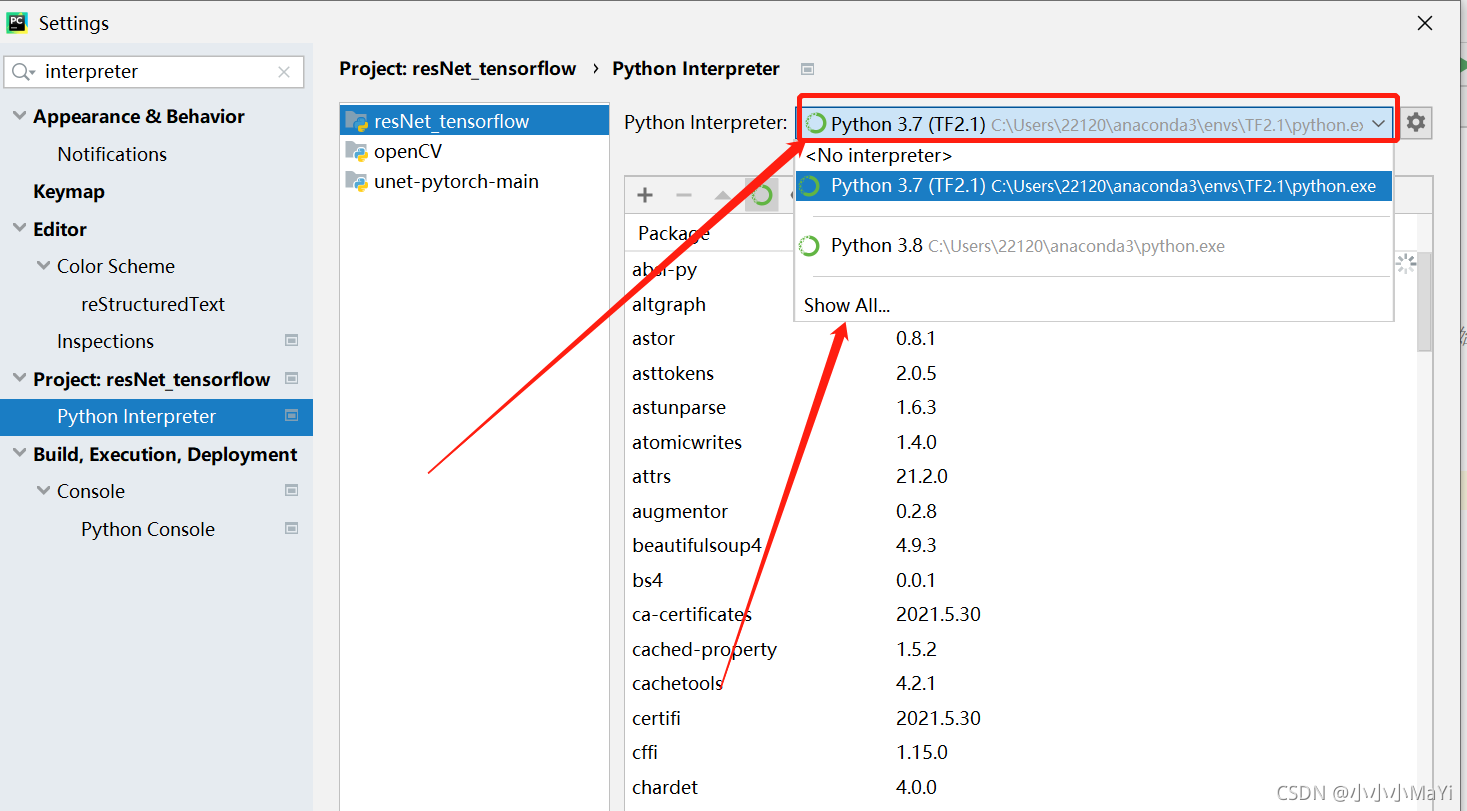Click the Project: resNet_tensorflow breadcrumb
The image size is (1467, 811).
tap(458, 68)
